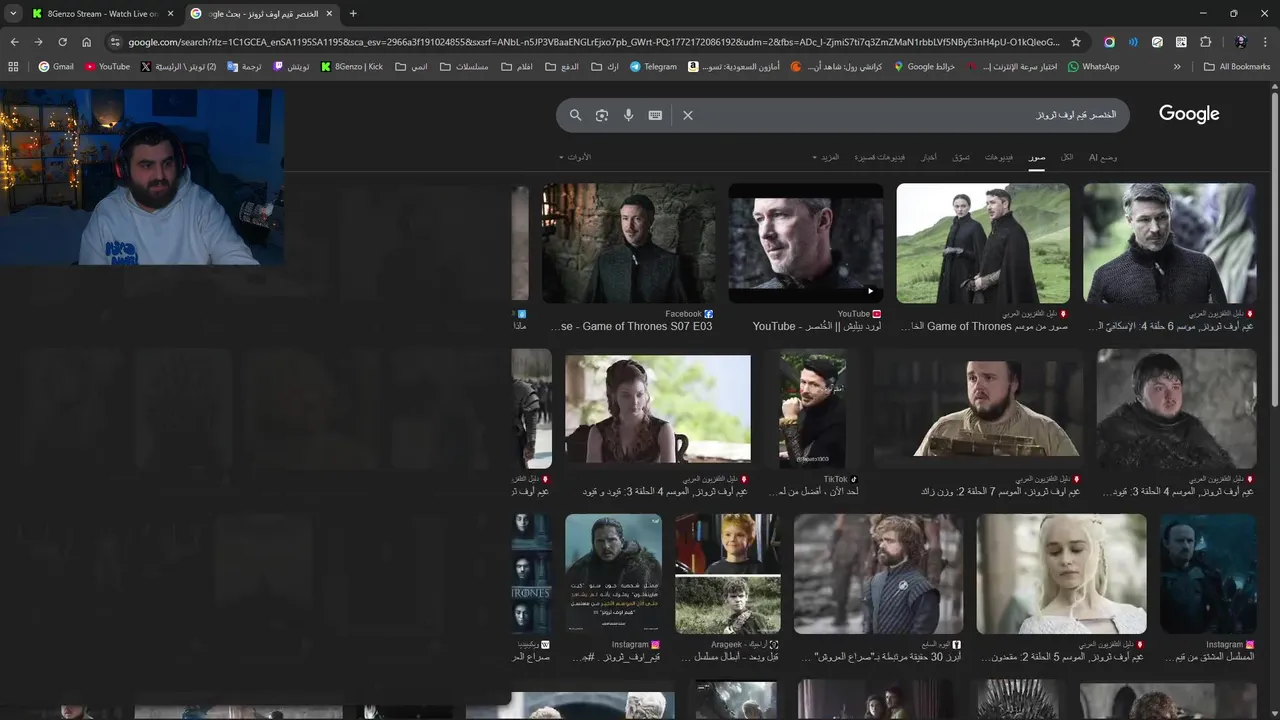Open the Amazon السعودية bookmark

(734, 67)
